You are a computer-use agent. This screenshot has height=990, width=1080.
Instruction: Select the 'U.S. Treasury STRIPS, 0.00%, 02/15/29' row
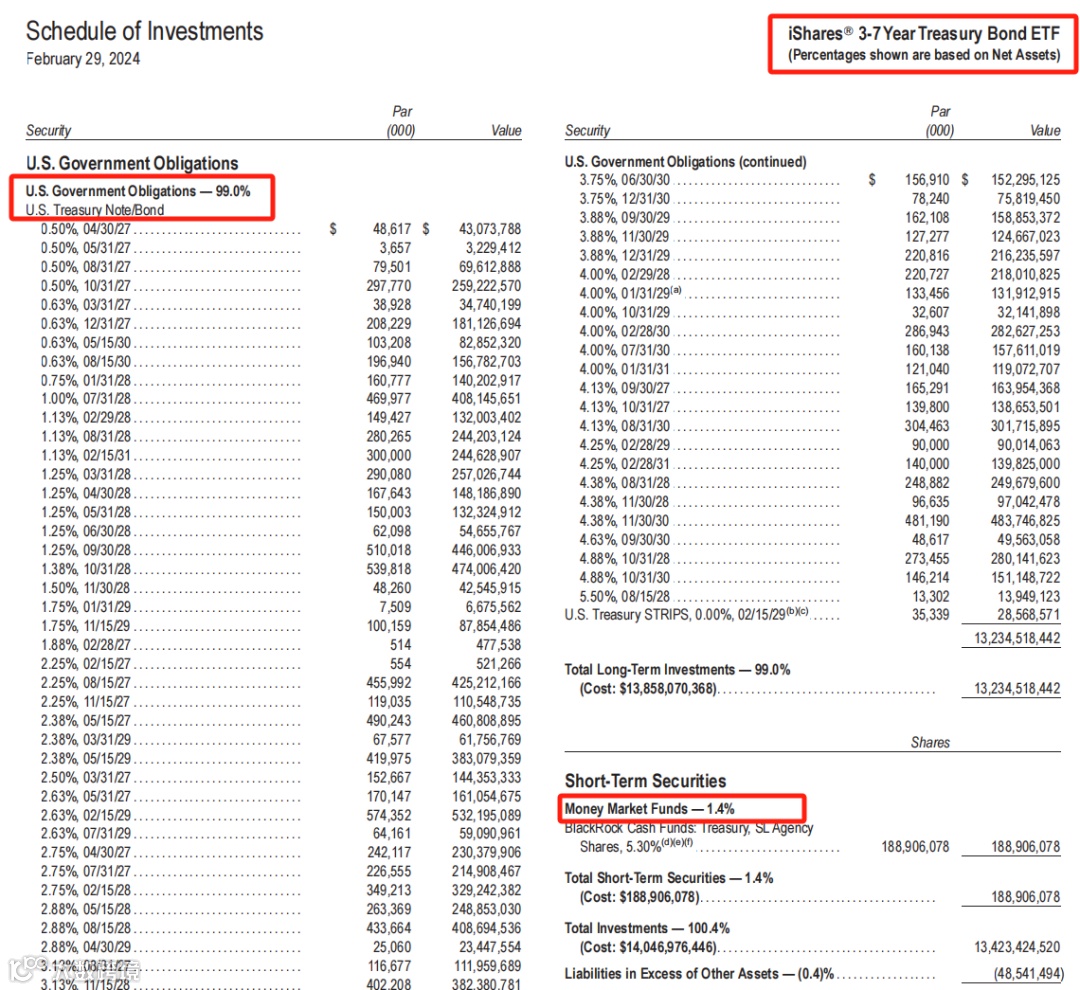(812, 615)
